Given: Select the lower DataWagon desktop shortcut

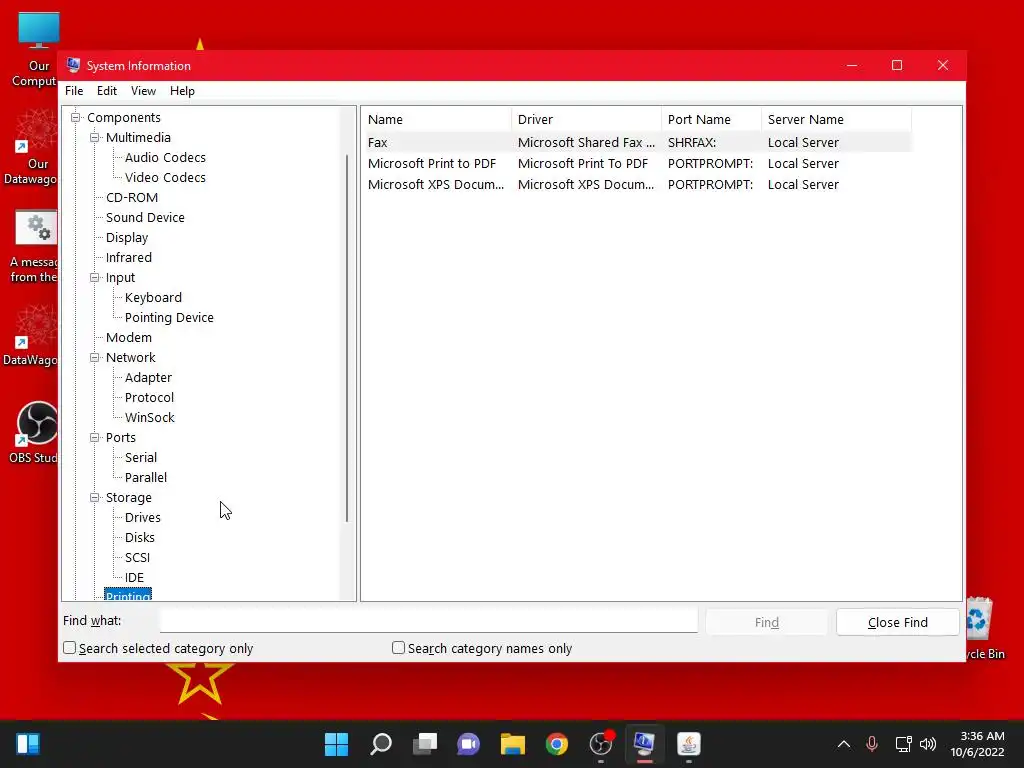Looking at the screenshot, I should (x=33, y=336).
